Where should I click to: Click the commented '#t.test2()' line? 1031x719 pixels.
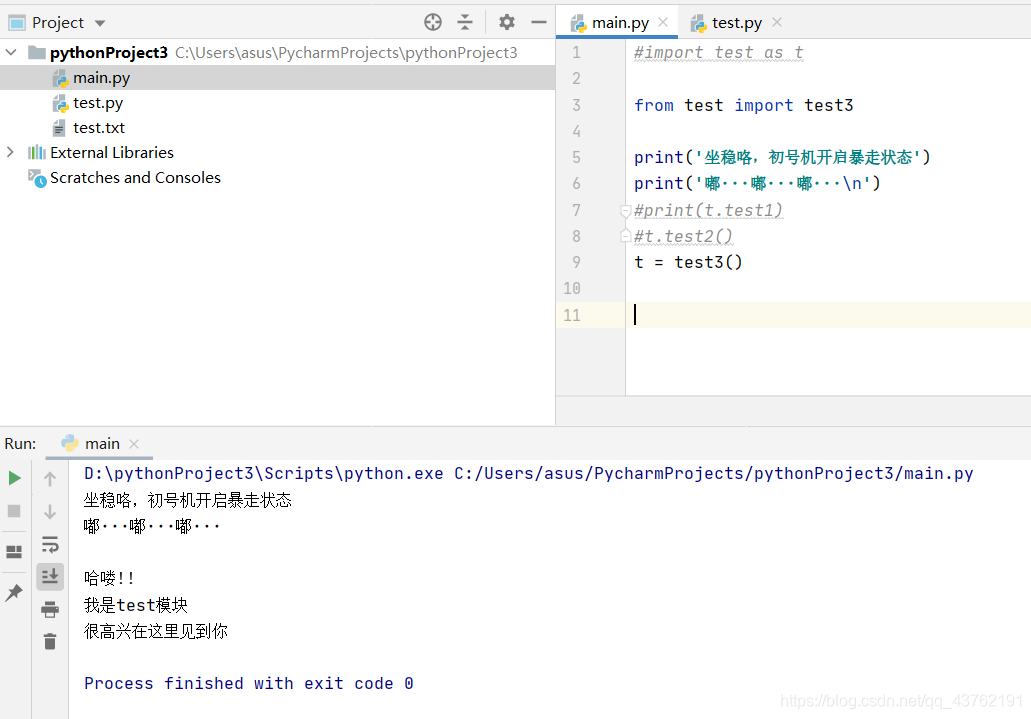pyautogui.click(x=683, y=236)
